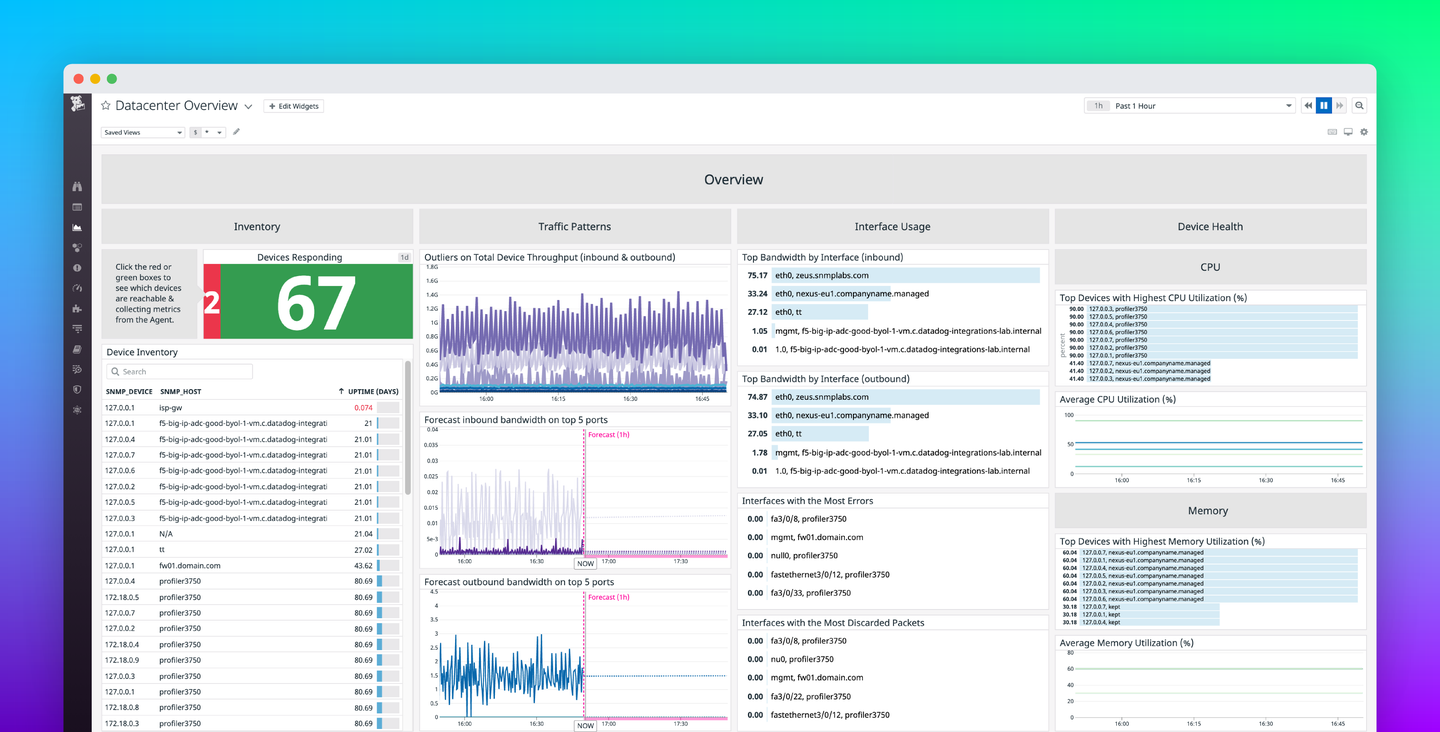The width and height of the screenshot is (1440, 732).
Task: Select the 127.0.0.1 N/A host row
Action: coord(253,534)
